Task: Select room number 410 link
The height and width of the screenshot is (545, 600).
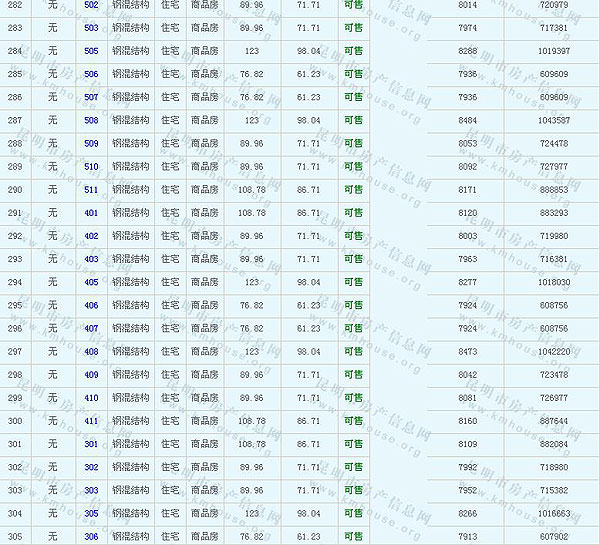Action: [91, 398]
